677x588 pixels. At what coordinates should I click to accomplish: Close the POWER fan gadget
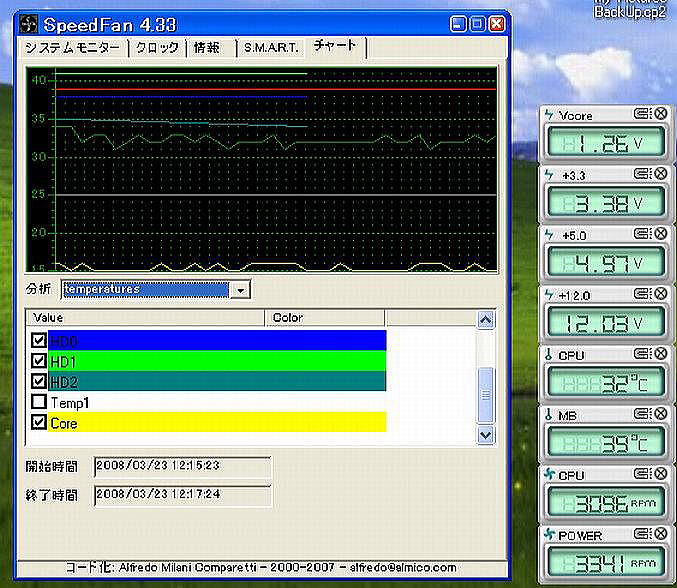[661, 534]
